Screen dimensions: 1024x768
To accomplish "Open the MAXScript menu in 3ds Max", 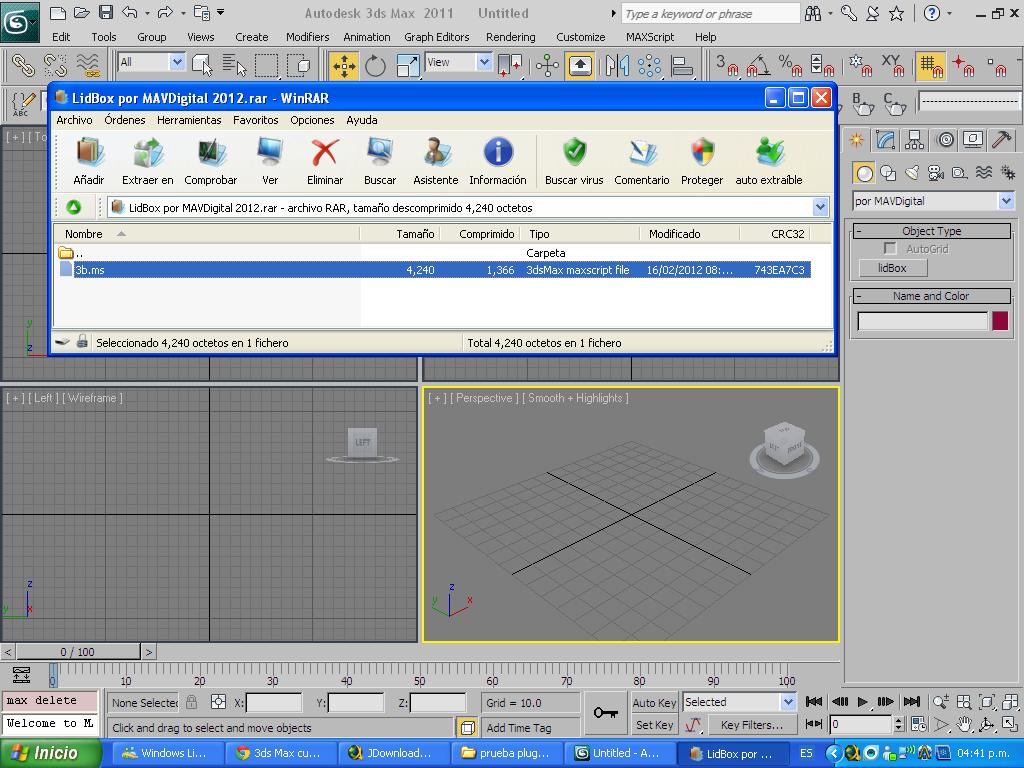I will pos(650,37).
